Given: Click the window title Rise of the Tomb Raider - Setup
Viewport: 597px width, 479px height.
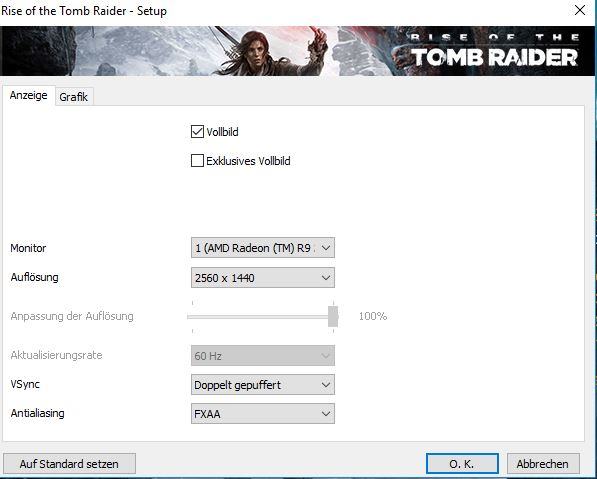Looking at the screenshot, I should (84, 11).
